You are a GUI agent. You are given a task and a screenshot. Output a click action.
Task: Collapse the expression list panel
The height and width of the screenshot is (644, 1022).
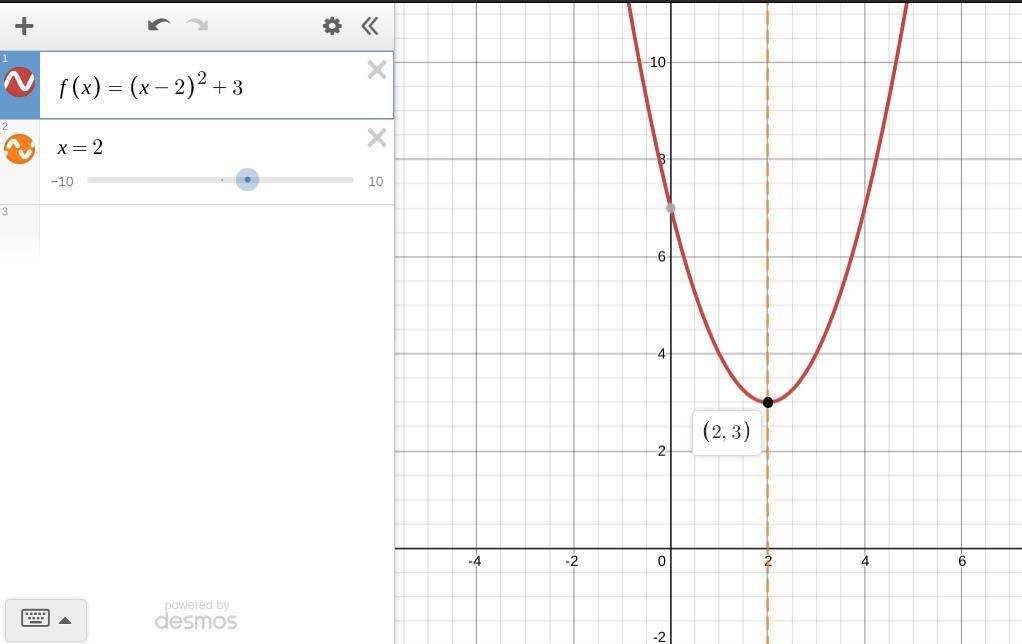coord(370,26)
